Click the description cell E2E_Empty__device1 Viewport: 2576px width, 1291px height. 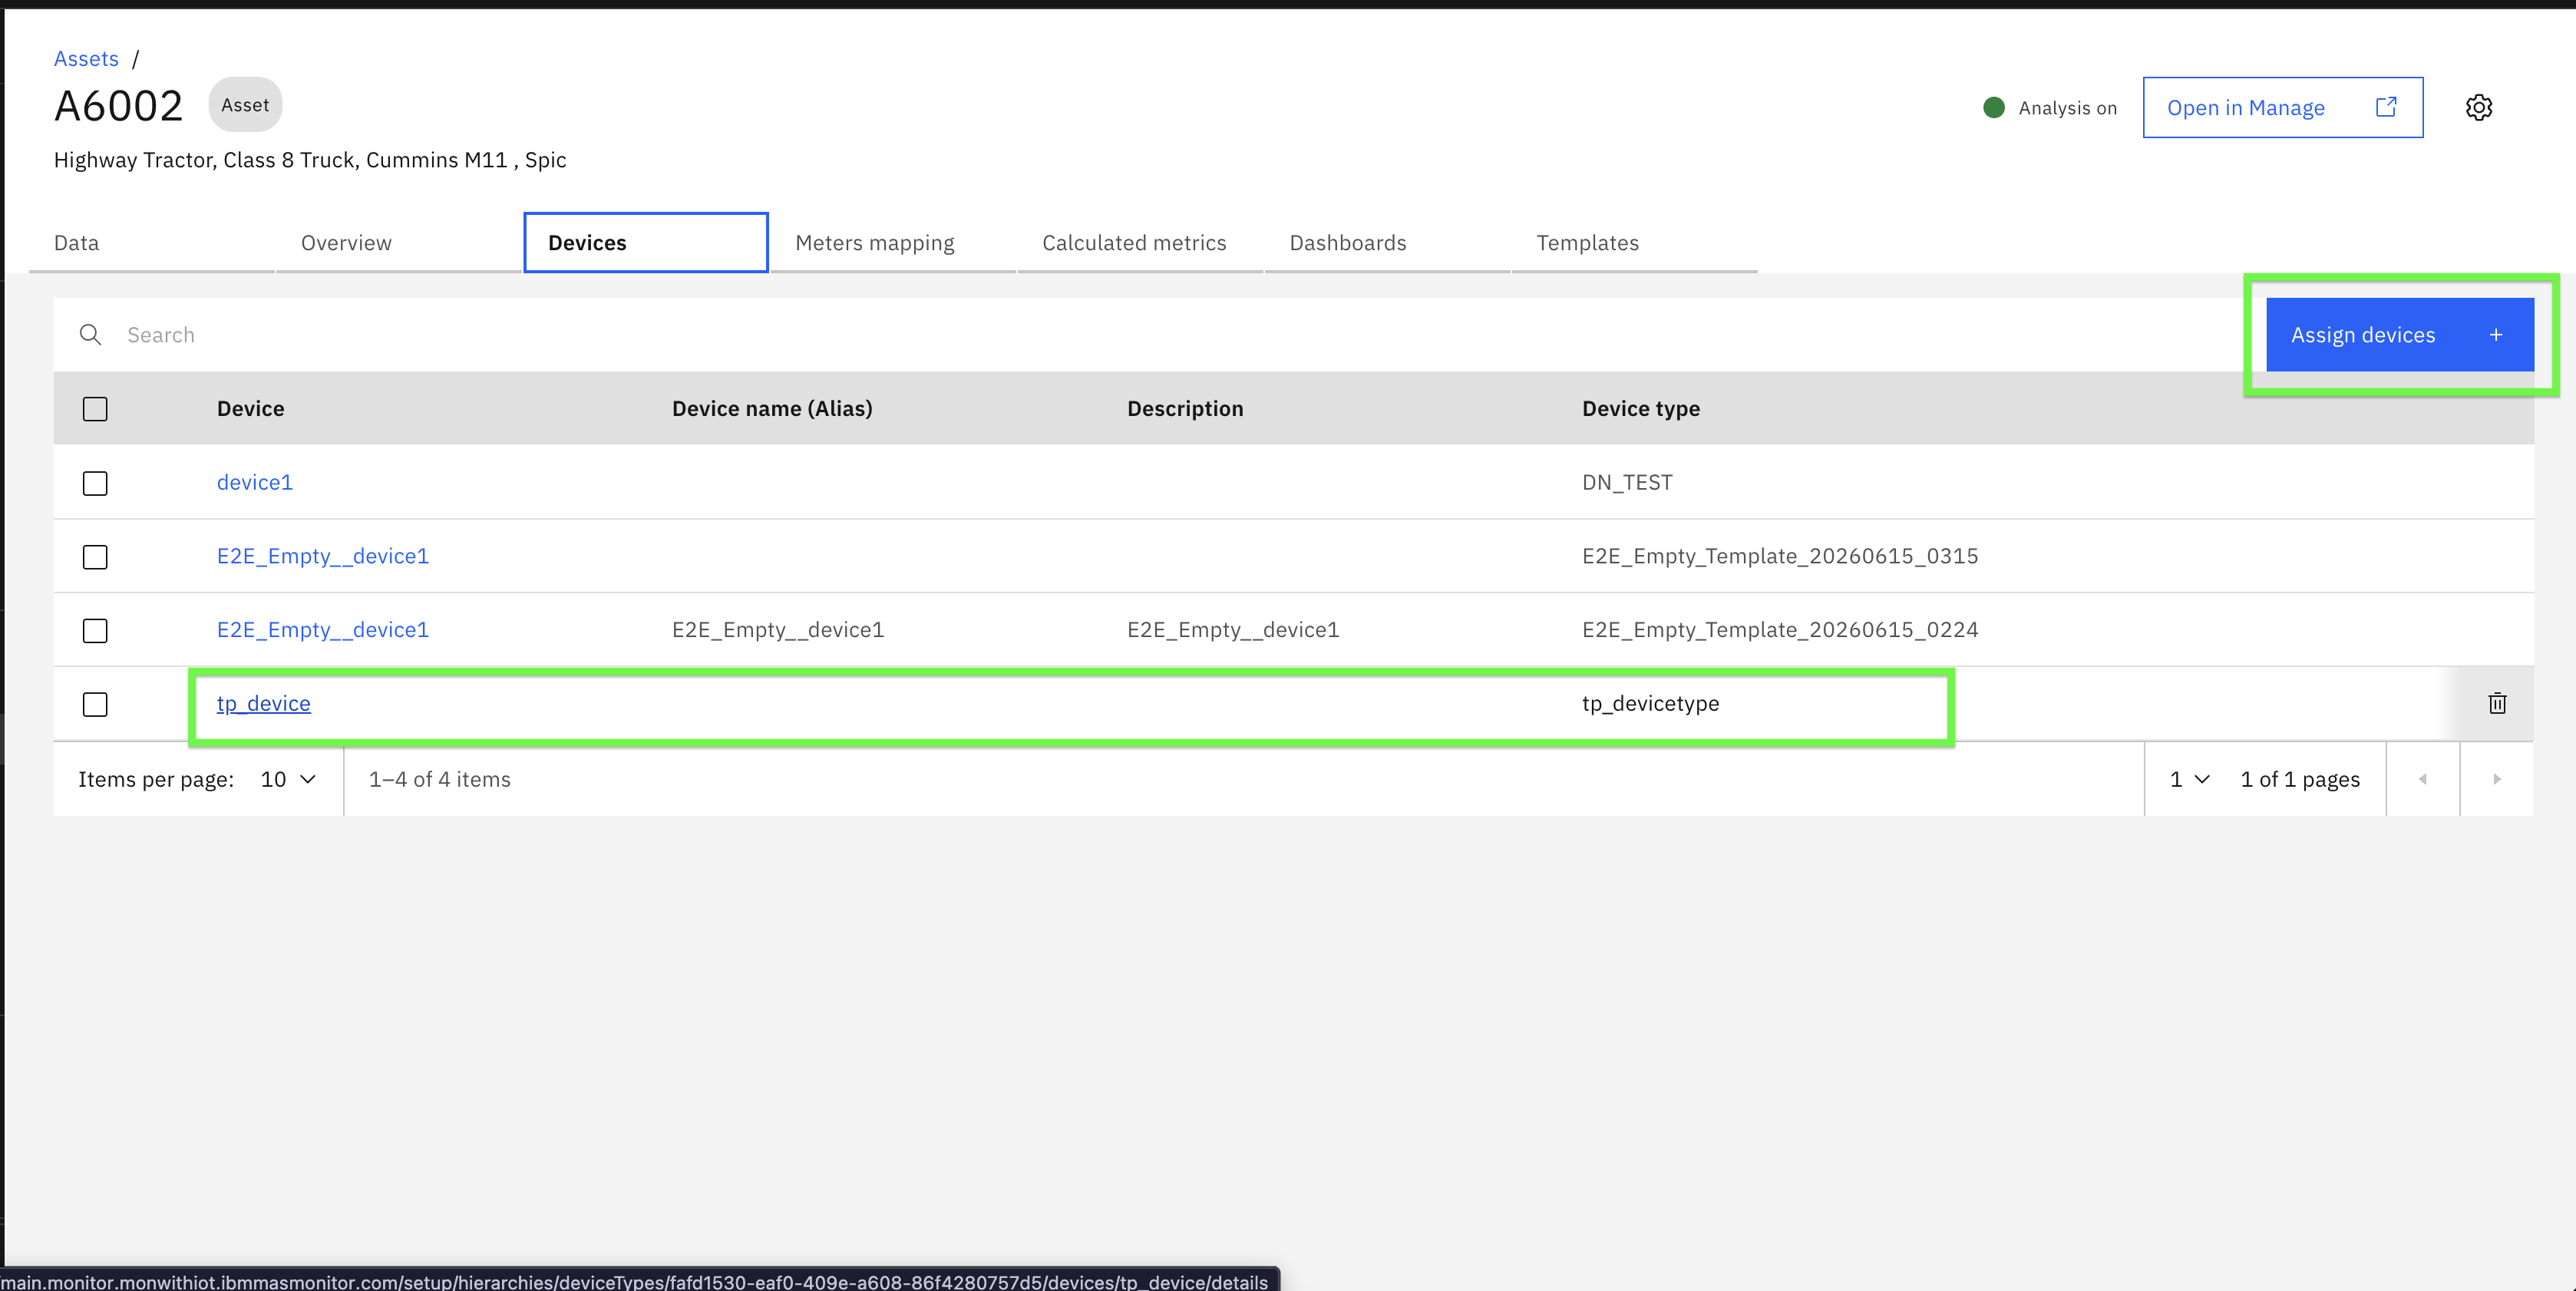[x=1233, y=630]
